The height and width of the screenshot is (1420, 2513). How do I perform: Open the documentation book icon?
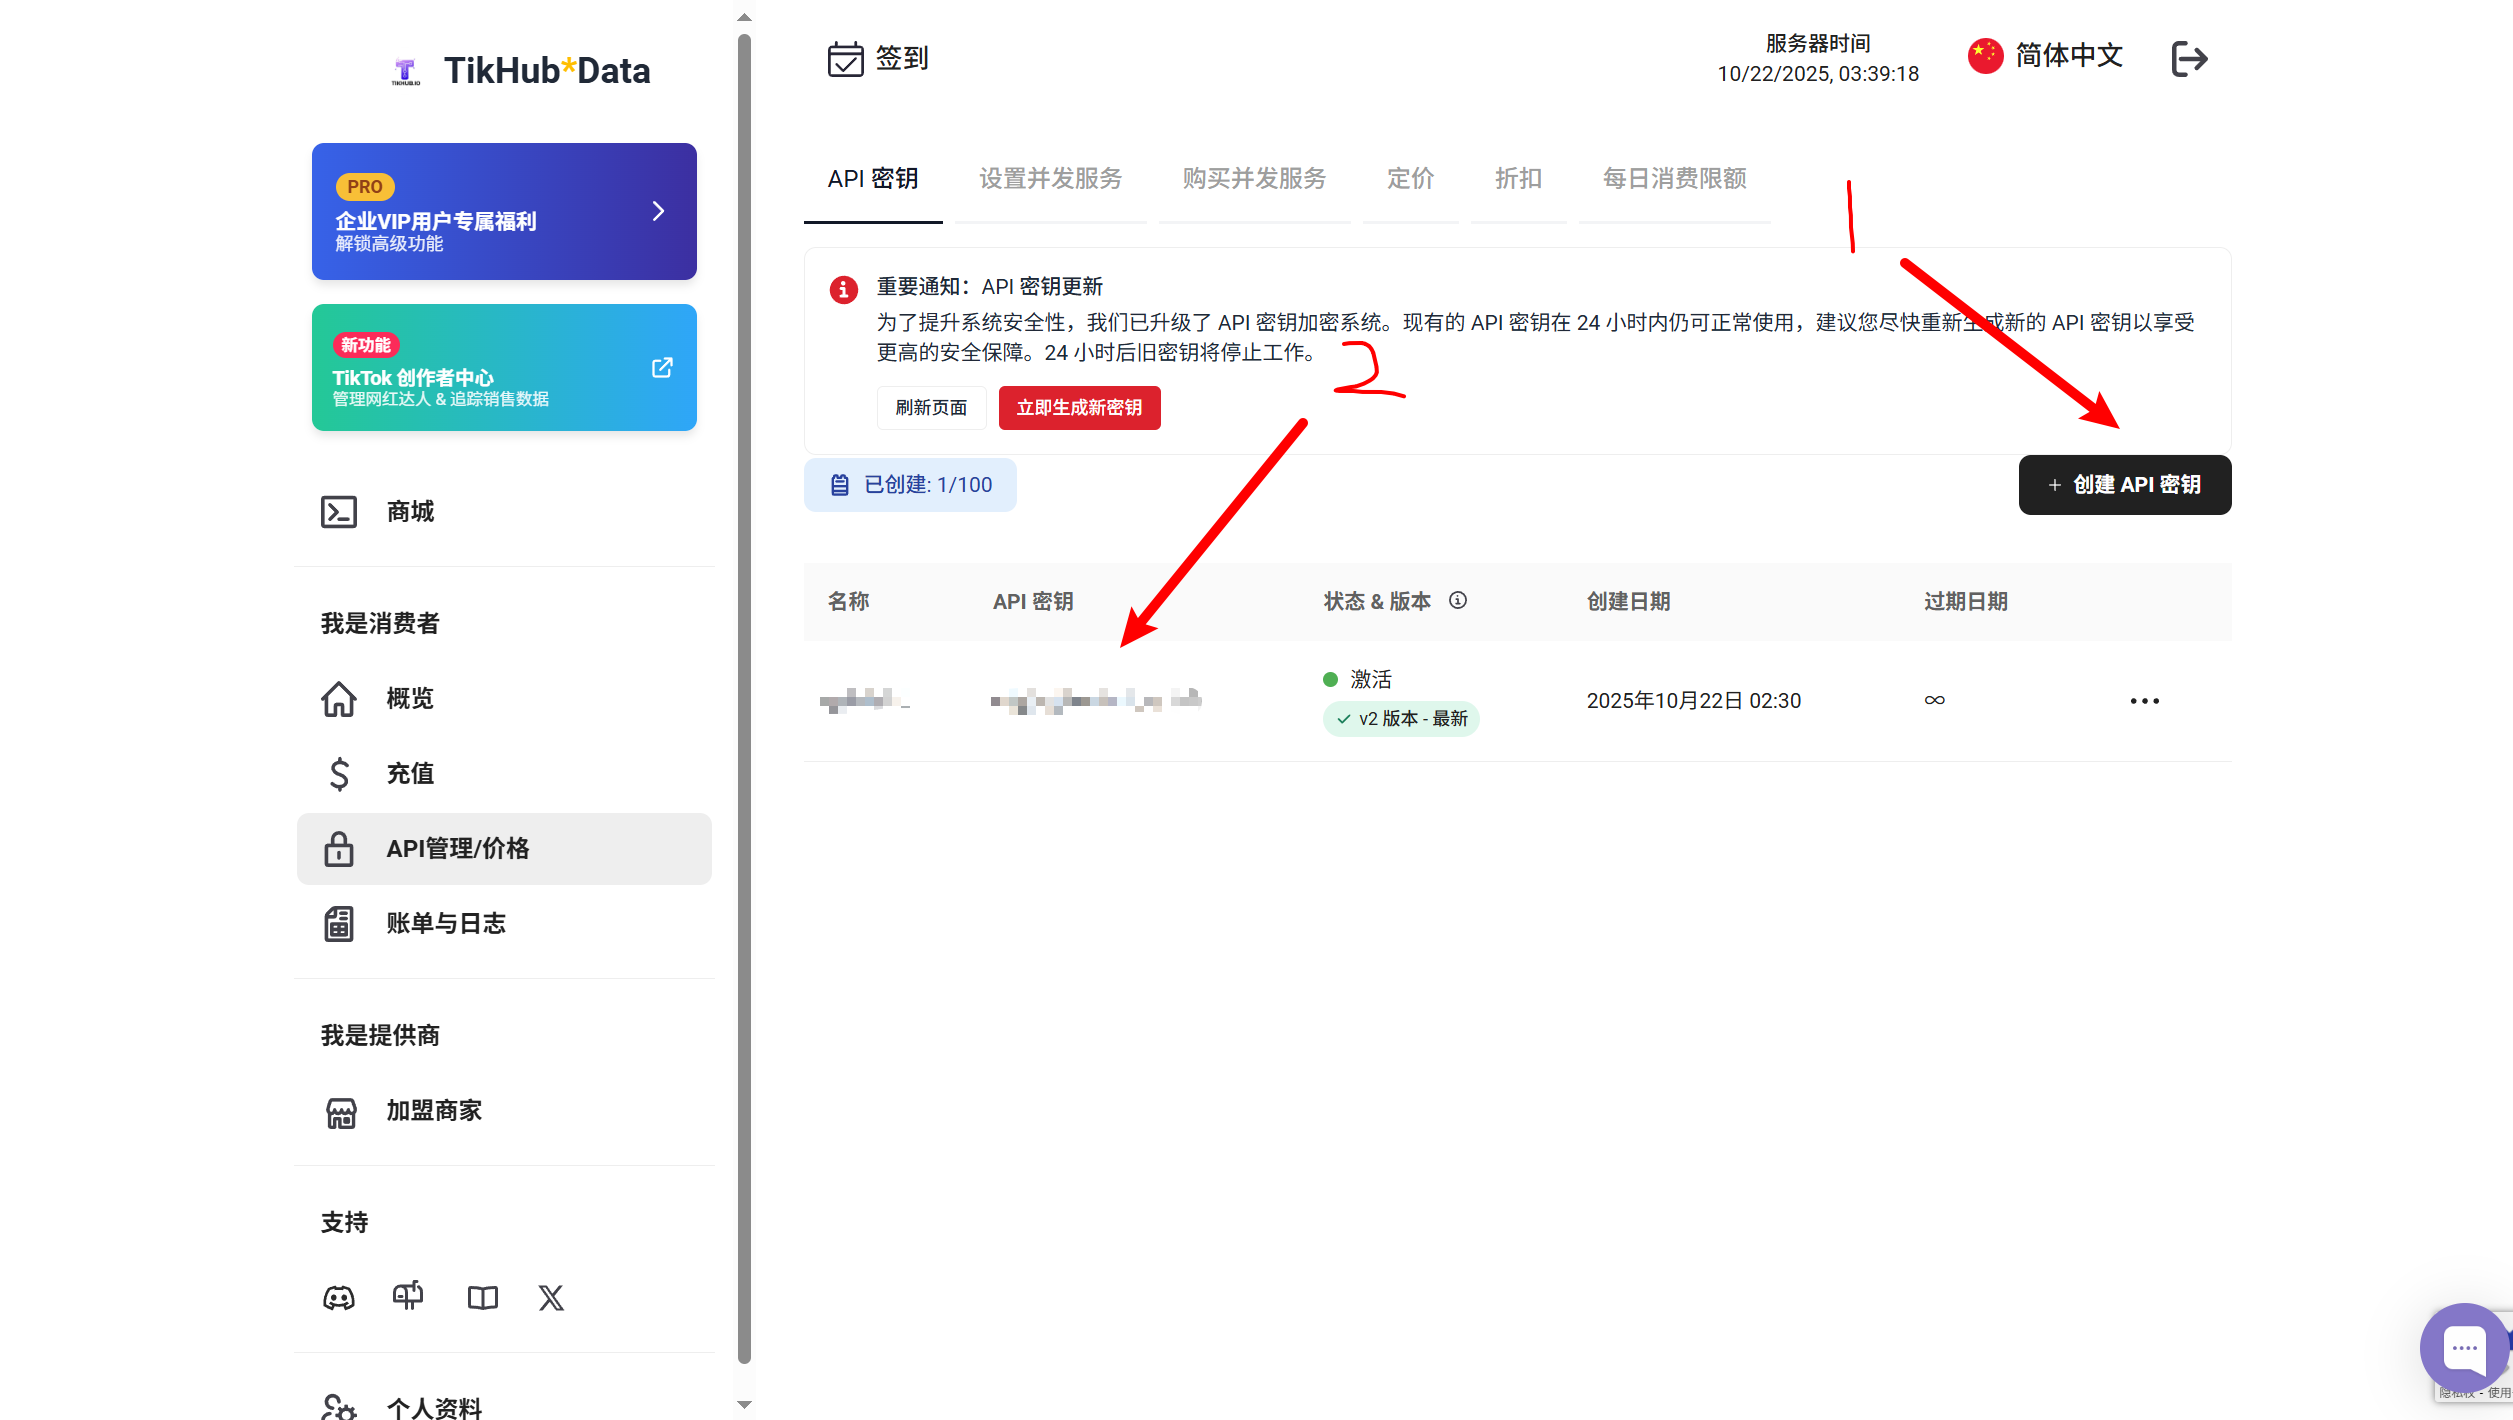point(483,1298)
